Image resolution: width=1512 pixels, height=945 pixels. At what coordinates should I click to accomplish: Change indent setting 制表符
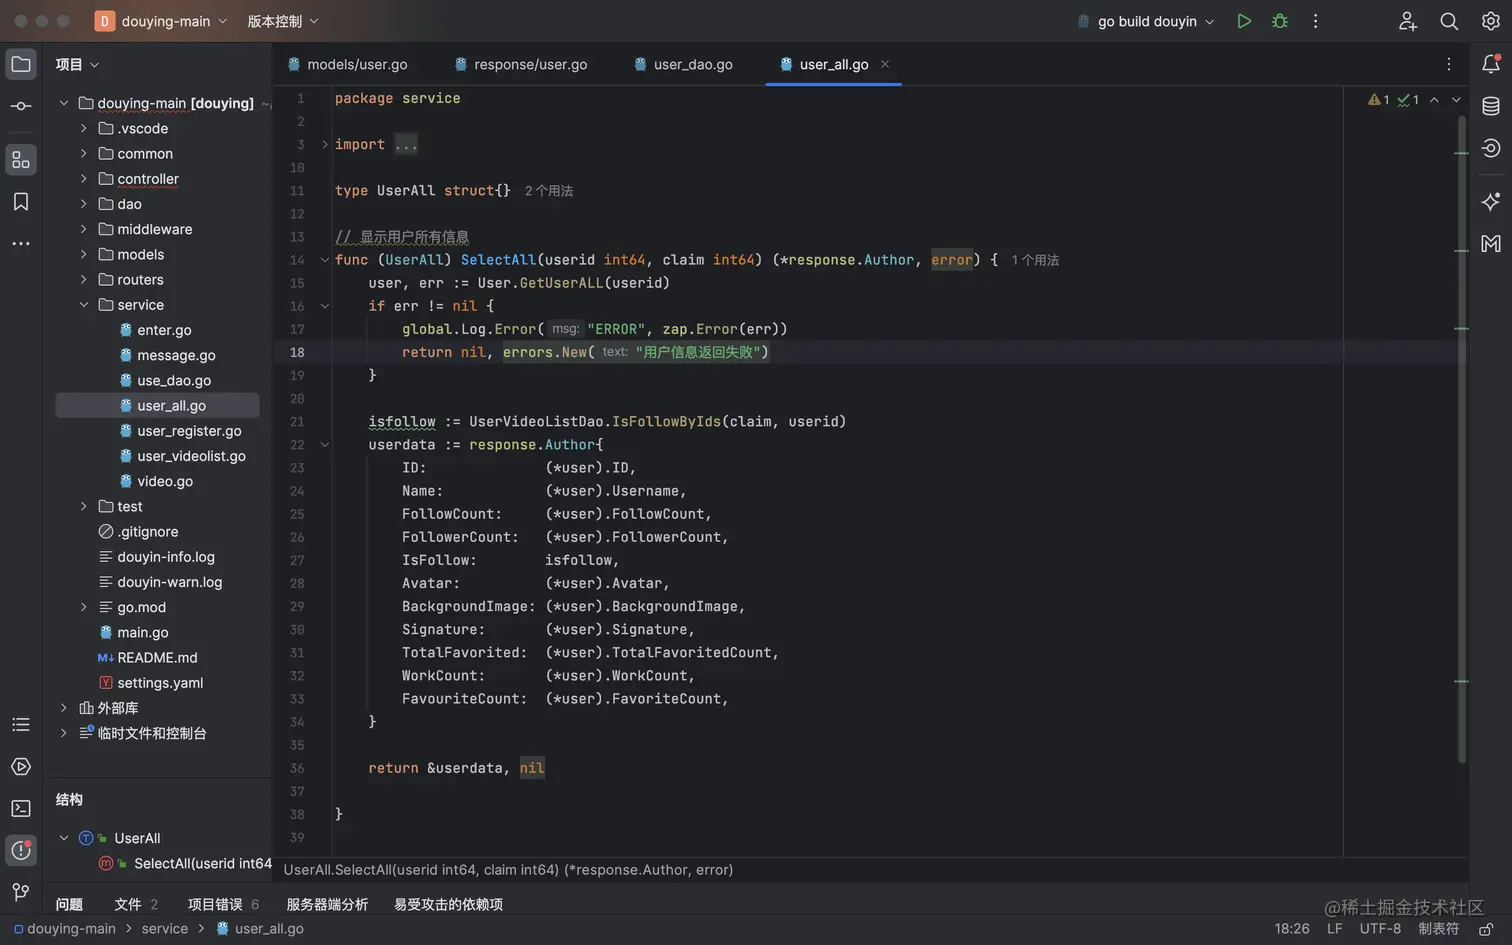(1438, 929)
